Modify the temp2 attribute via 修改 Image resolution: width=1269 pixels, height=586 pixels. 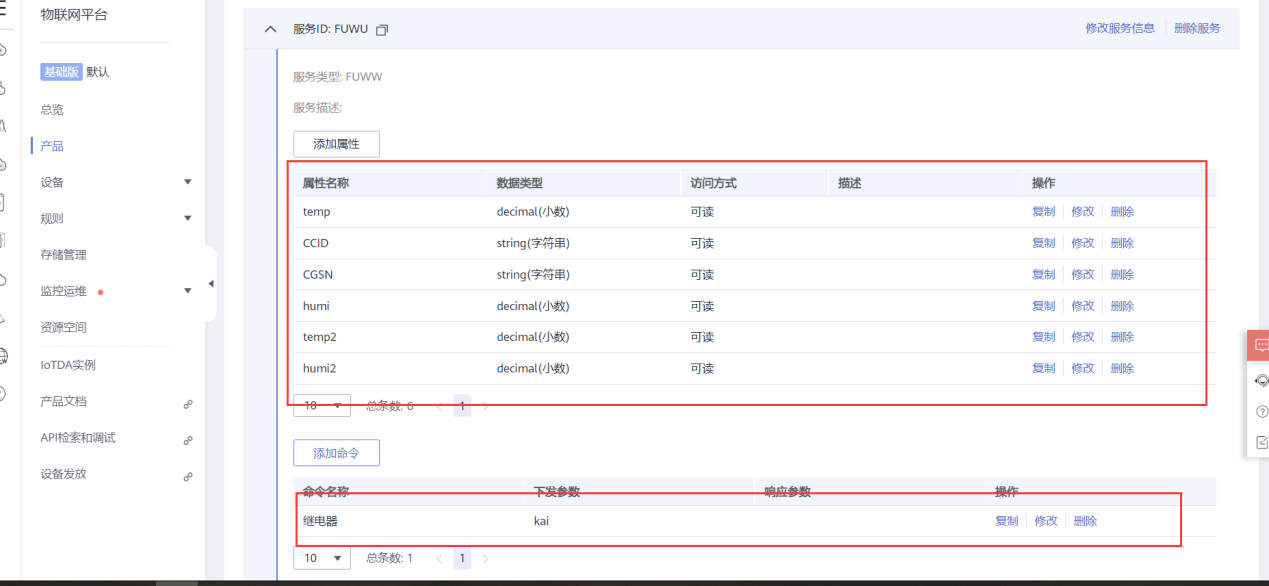(1083, 337)
